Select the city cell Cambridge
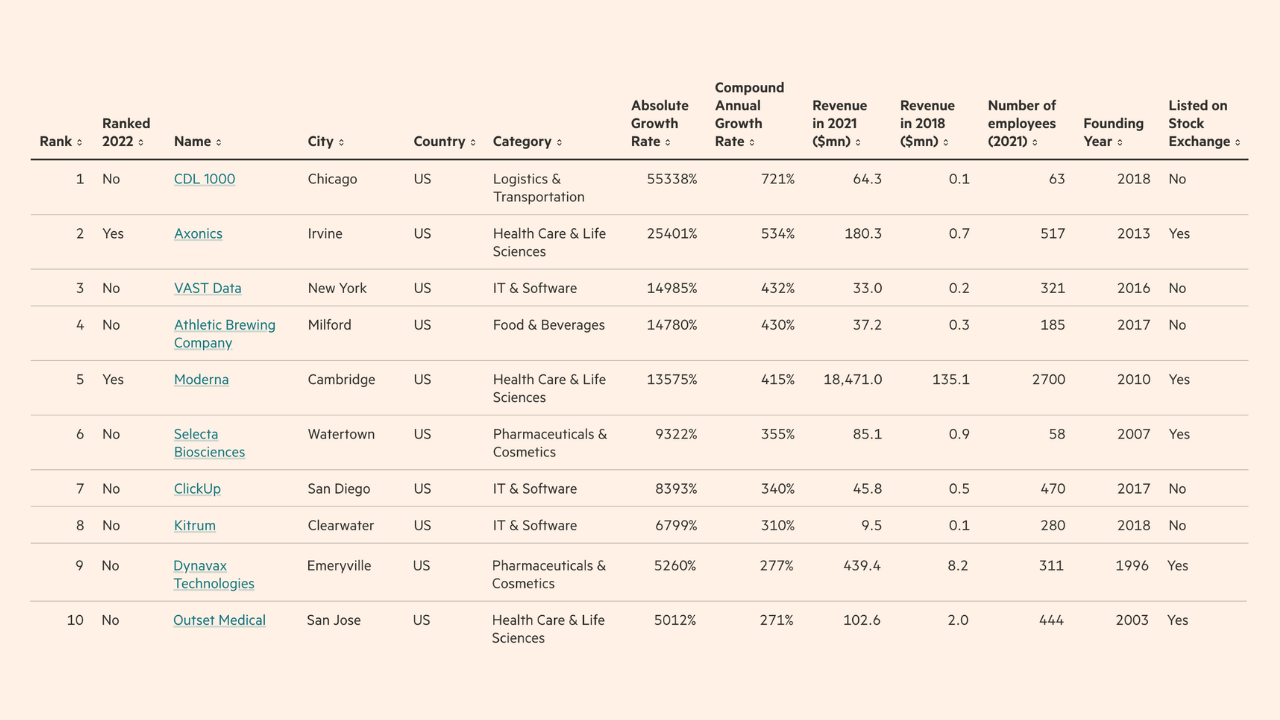 (x=341, y=380)
